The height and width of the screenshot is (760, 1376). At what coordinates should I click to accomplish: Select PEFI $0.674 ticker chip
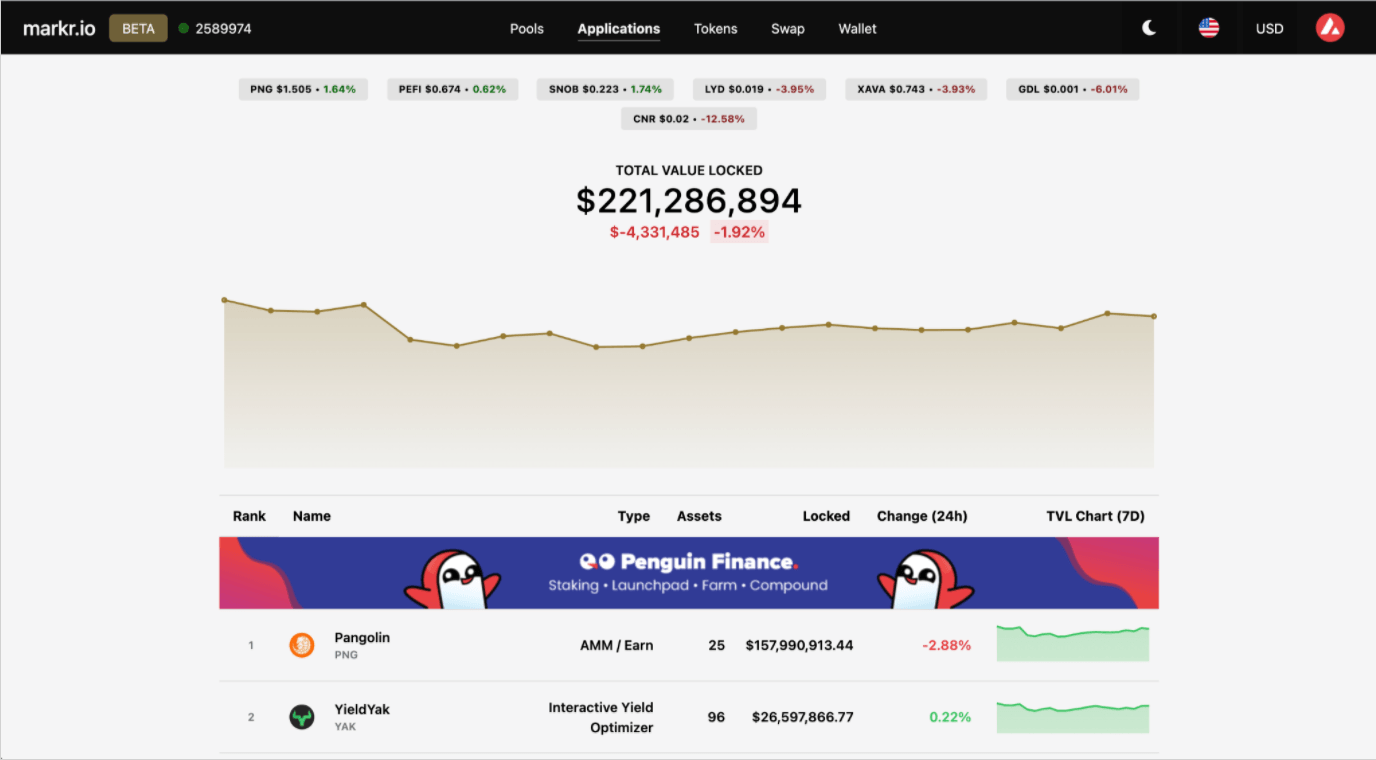[452, 89]
